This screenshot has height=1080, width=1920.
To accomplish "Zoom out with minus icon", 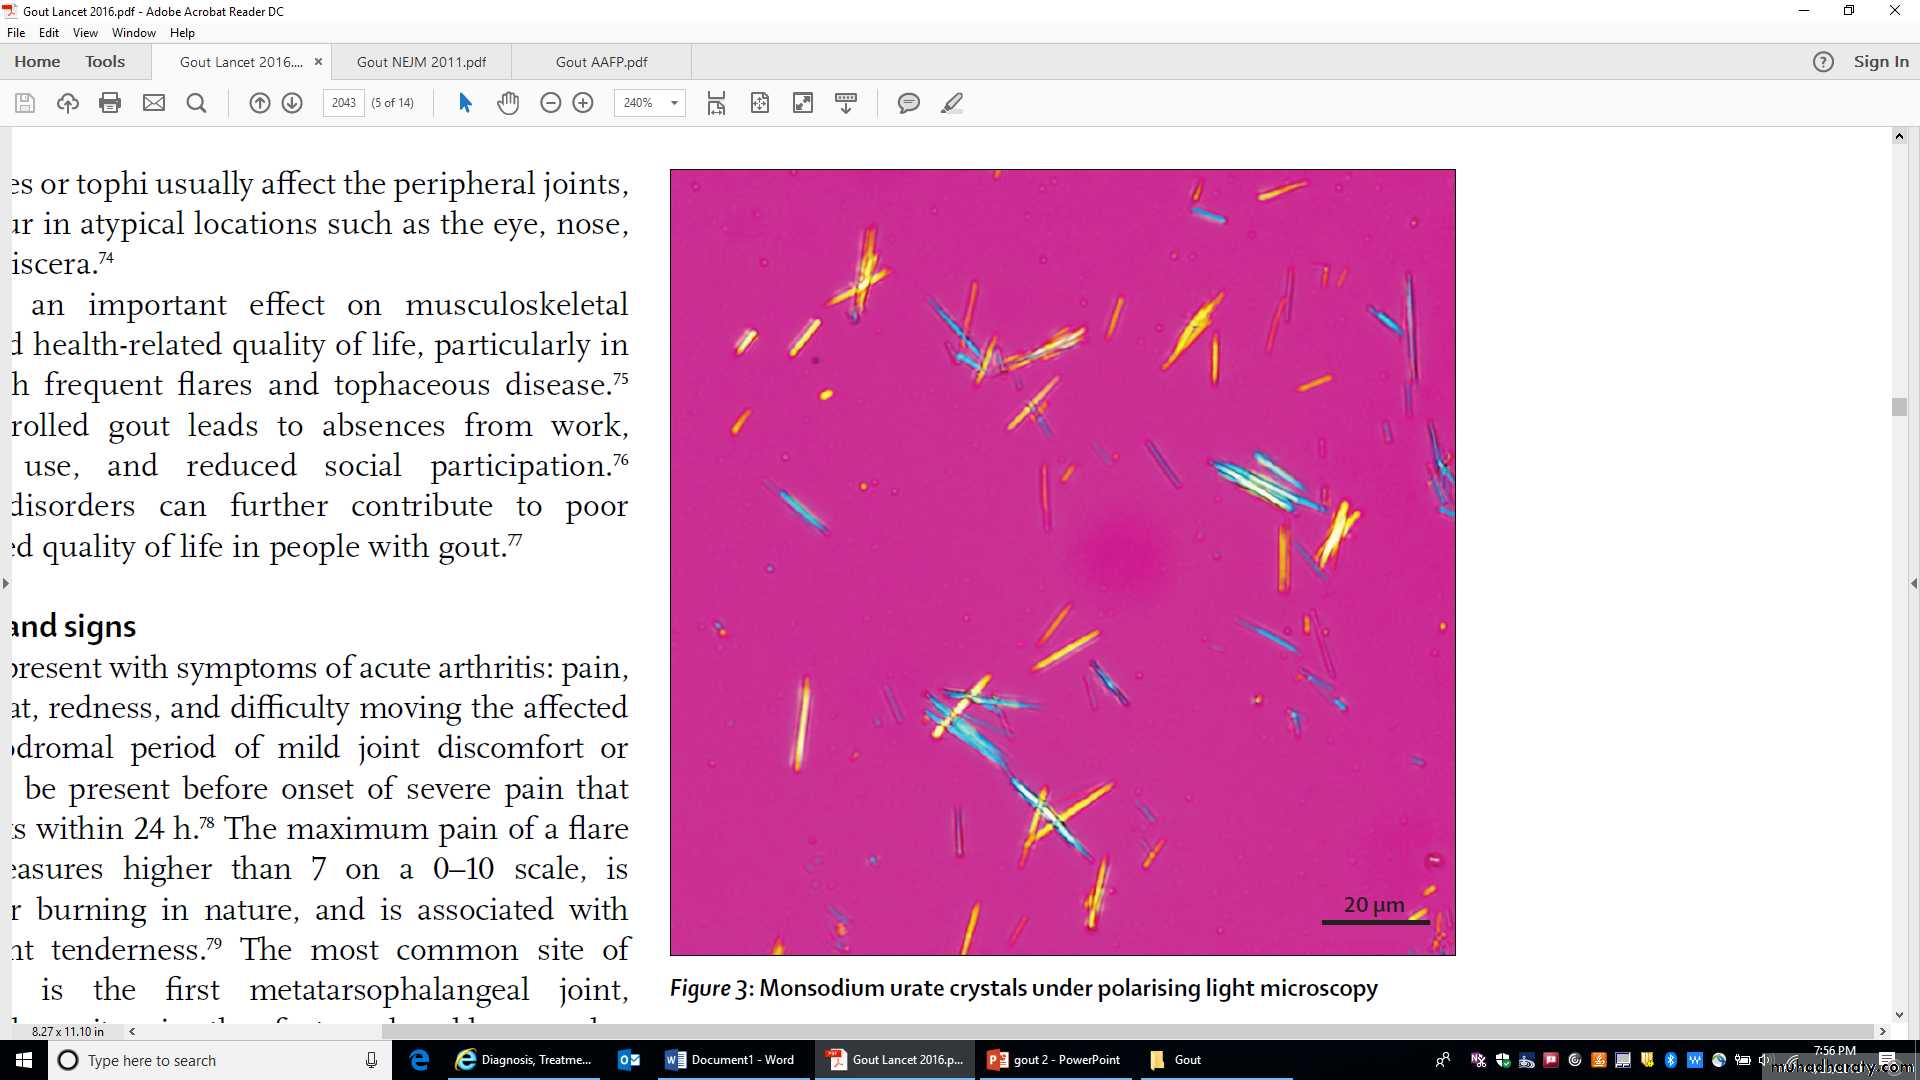I will pyautogui.click(x=550, y=103).
